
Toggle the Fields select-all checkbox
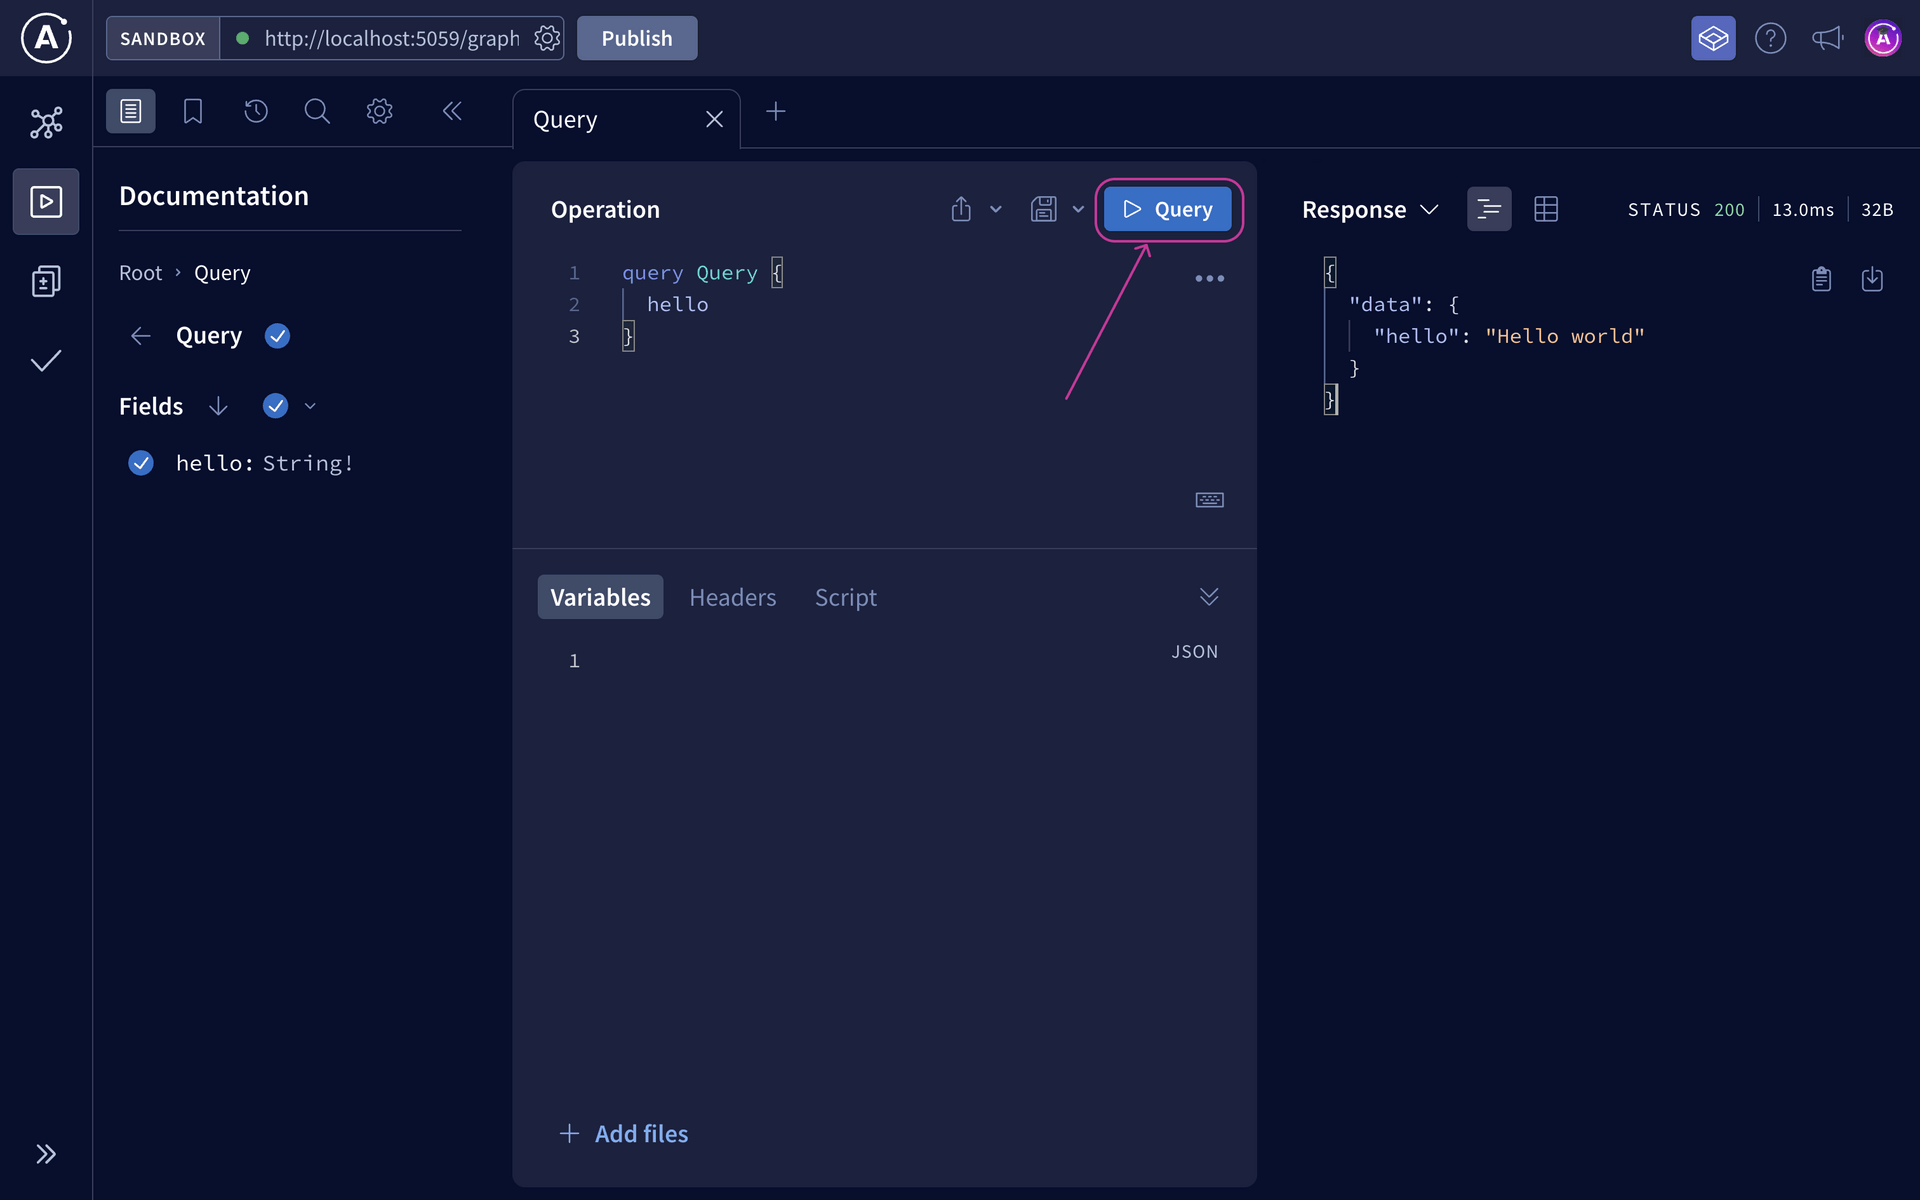coord(275,406)
